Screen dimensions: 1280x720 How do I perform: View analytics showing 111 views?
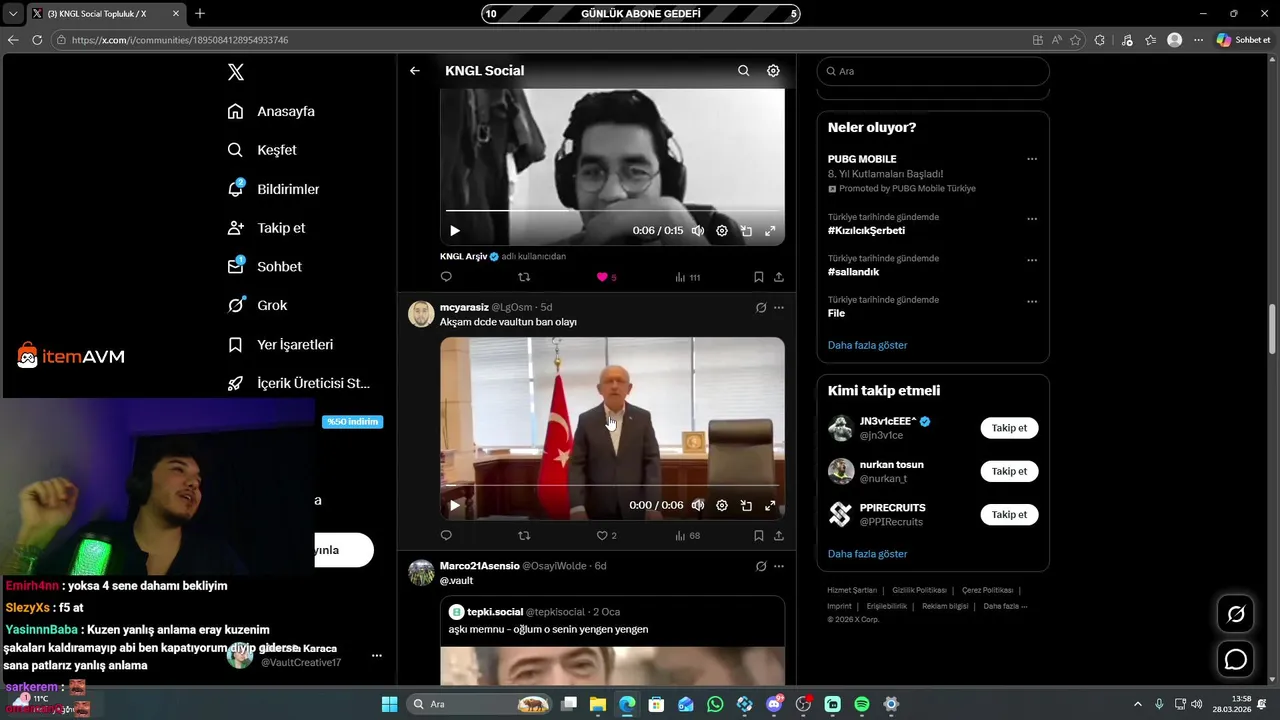click(687, 277)
